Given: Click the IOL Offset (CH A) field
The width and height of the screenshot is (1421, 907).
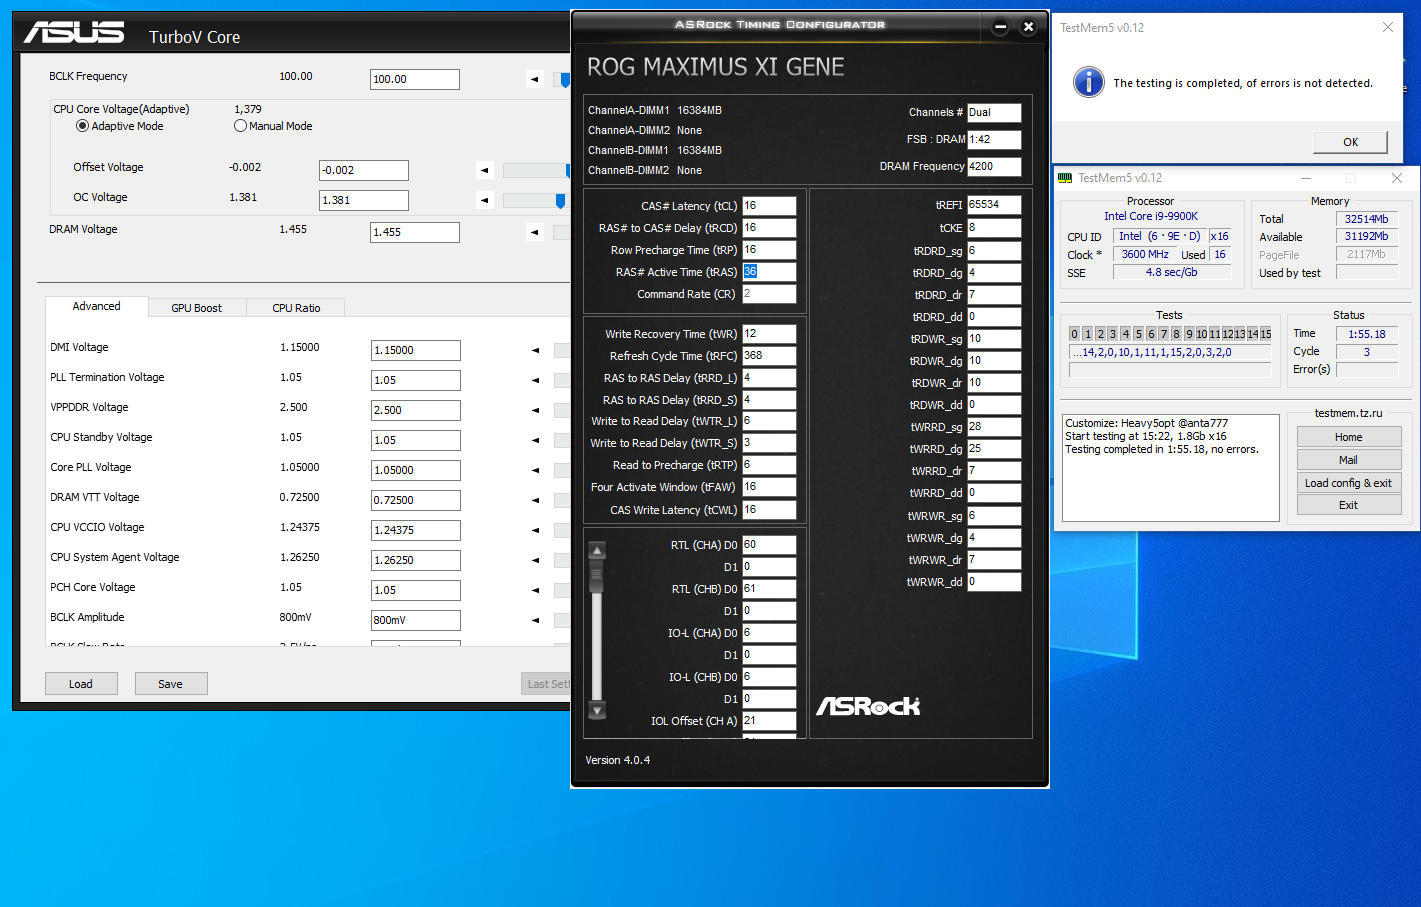Looking at the screenshot, I should tap(769, 721).
